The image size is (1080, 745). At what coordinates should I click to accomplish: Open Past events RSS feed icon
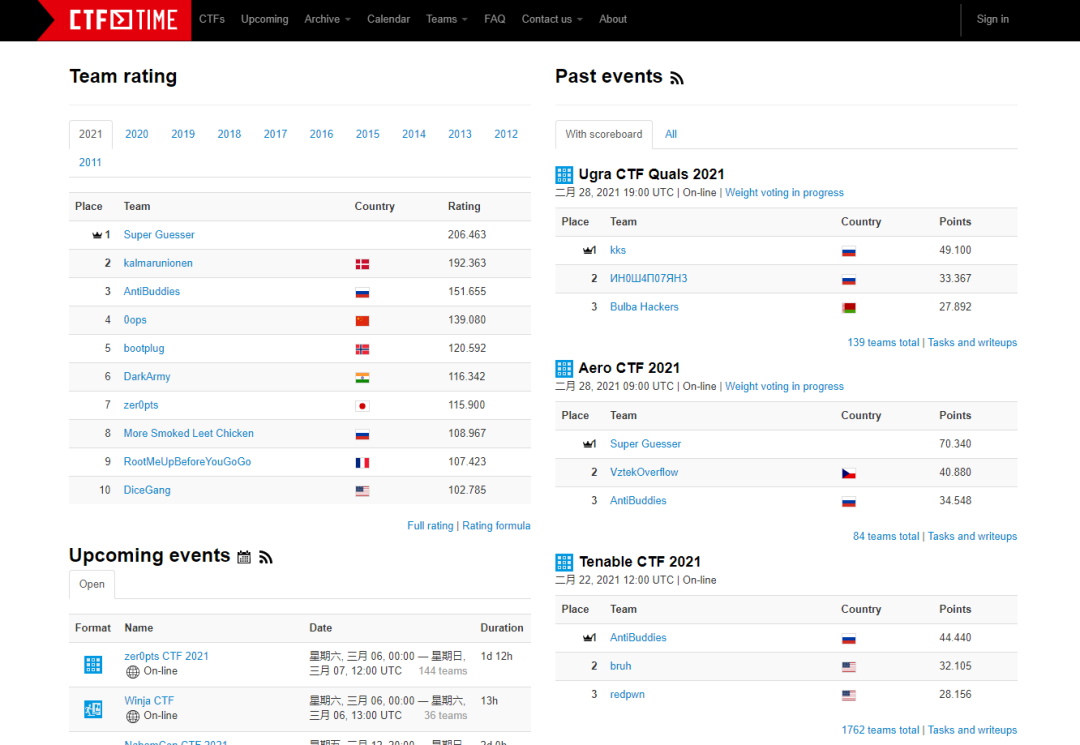[677, 78]
